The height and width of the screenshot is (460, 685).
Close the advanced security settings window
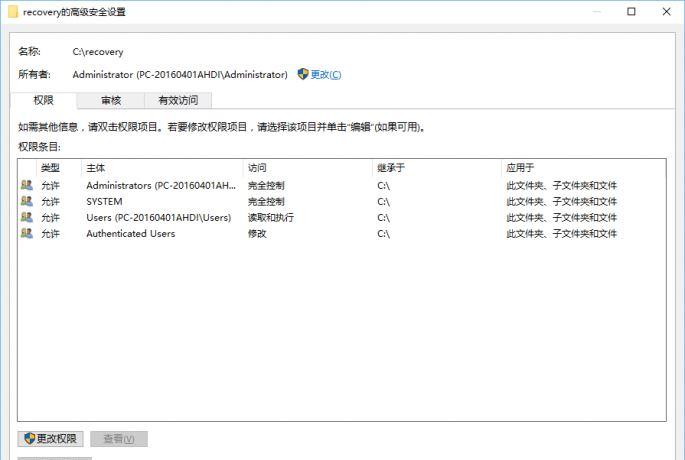pos(666,11)
